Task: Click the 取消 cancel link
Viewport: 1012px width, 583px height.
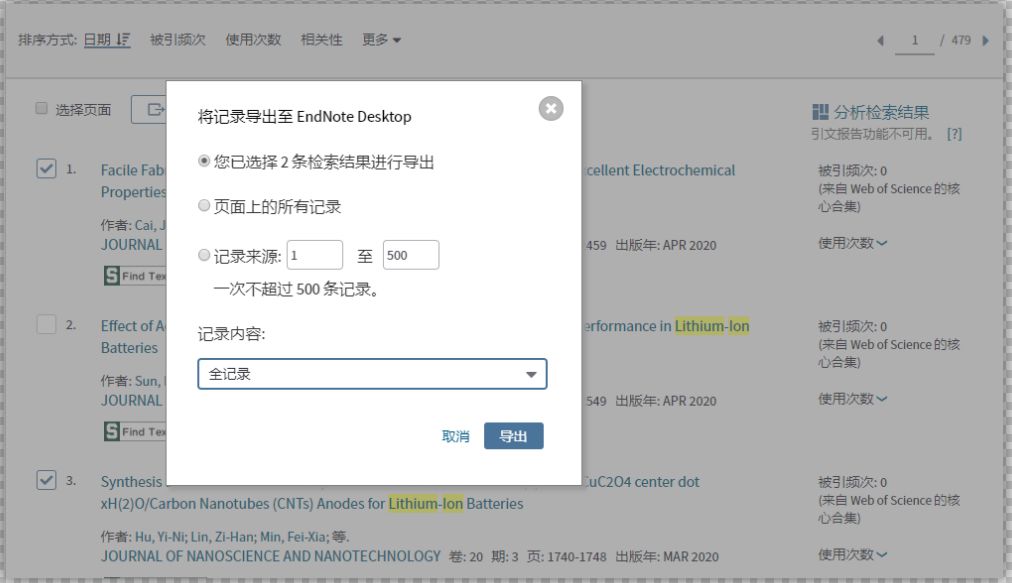Action: pyautogui.click(x=455, y=436)
